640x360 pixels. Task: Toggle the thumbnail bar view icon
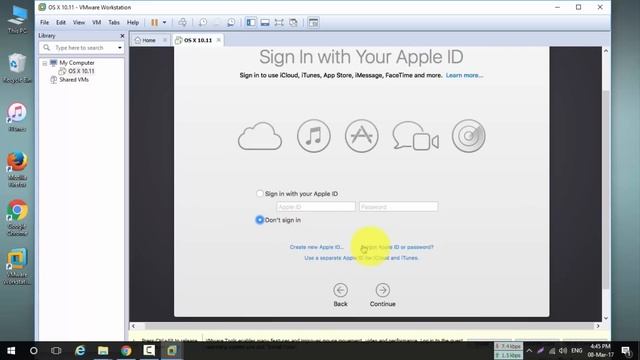[265, 22]
